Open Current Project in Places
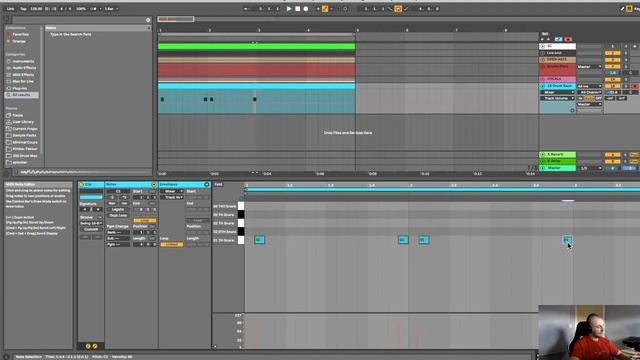 (x=24, y=129)
